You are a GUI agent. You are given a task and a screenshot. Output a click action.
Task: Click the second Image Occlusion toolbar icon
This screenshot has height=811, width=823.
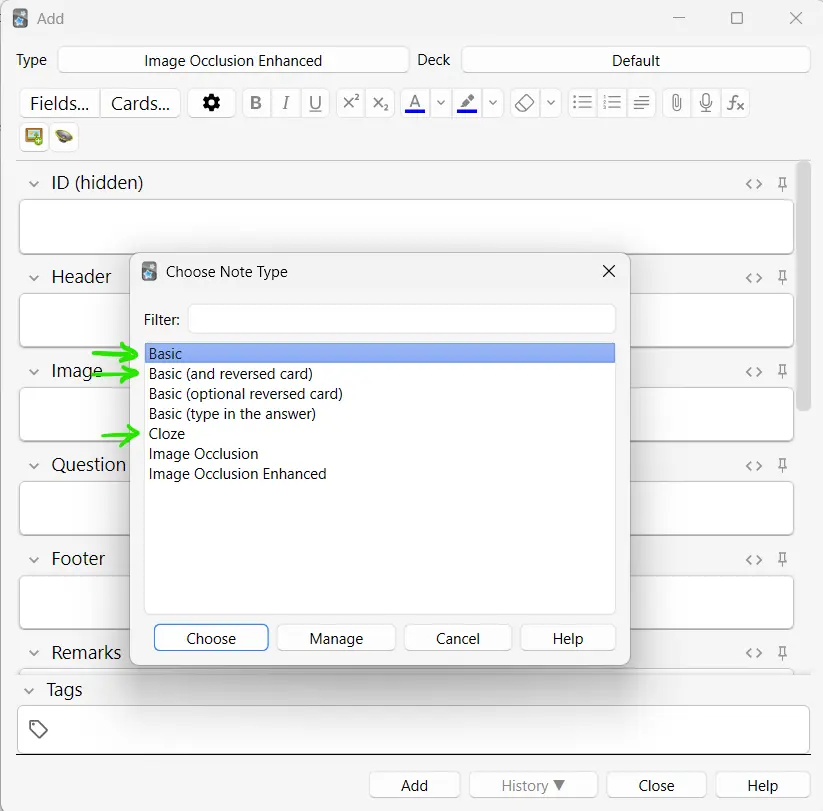[x=64, y=137]
